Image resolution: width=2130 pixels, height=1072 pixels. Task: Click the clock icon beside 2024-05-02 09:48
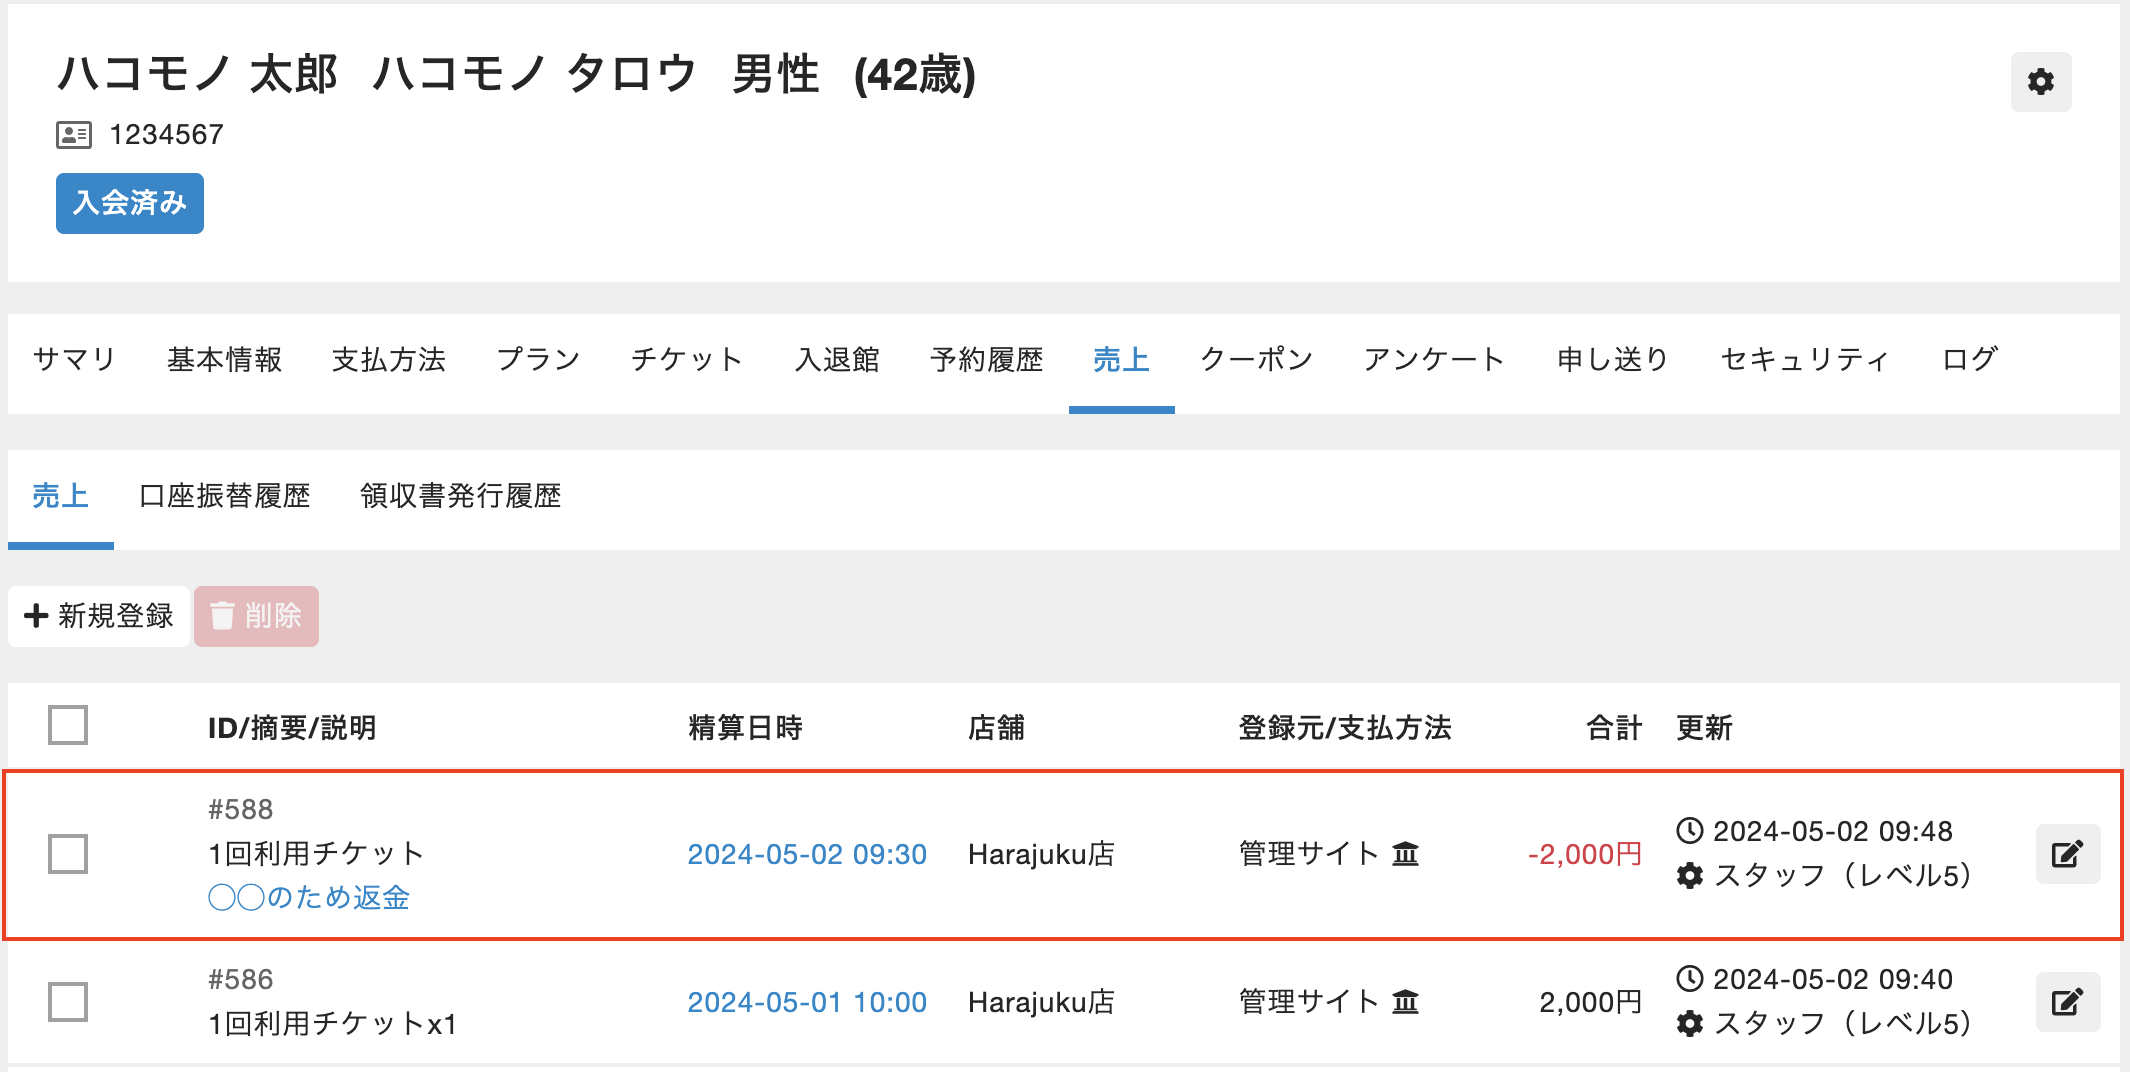(x=1689, y=831)
